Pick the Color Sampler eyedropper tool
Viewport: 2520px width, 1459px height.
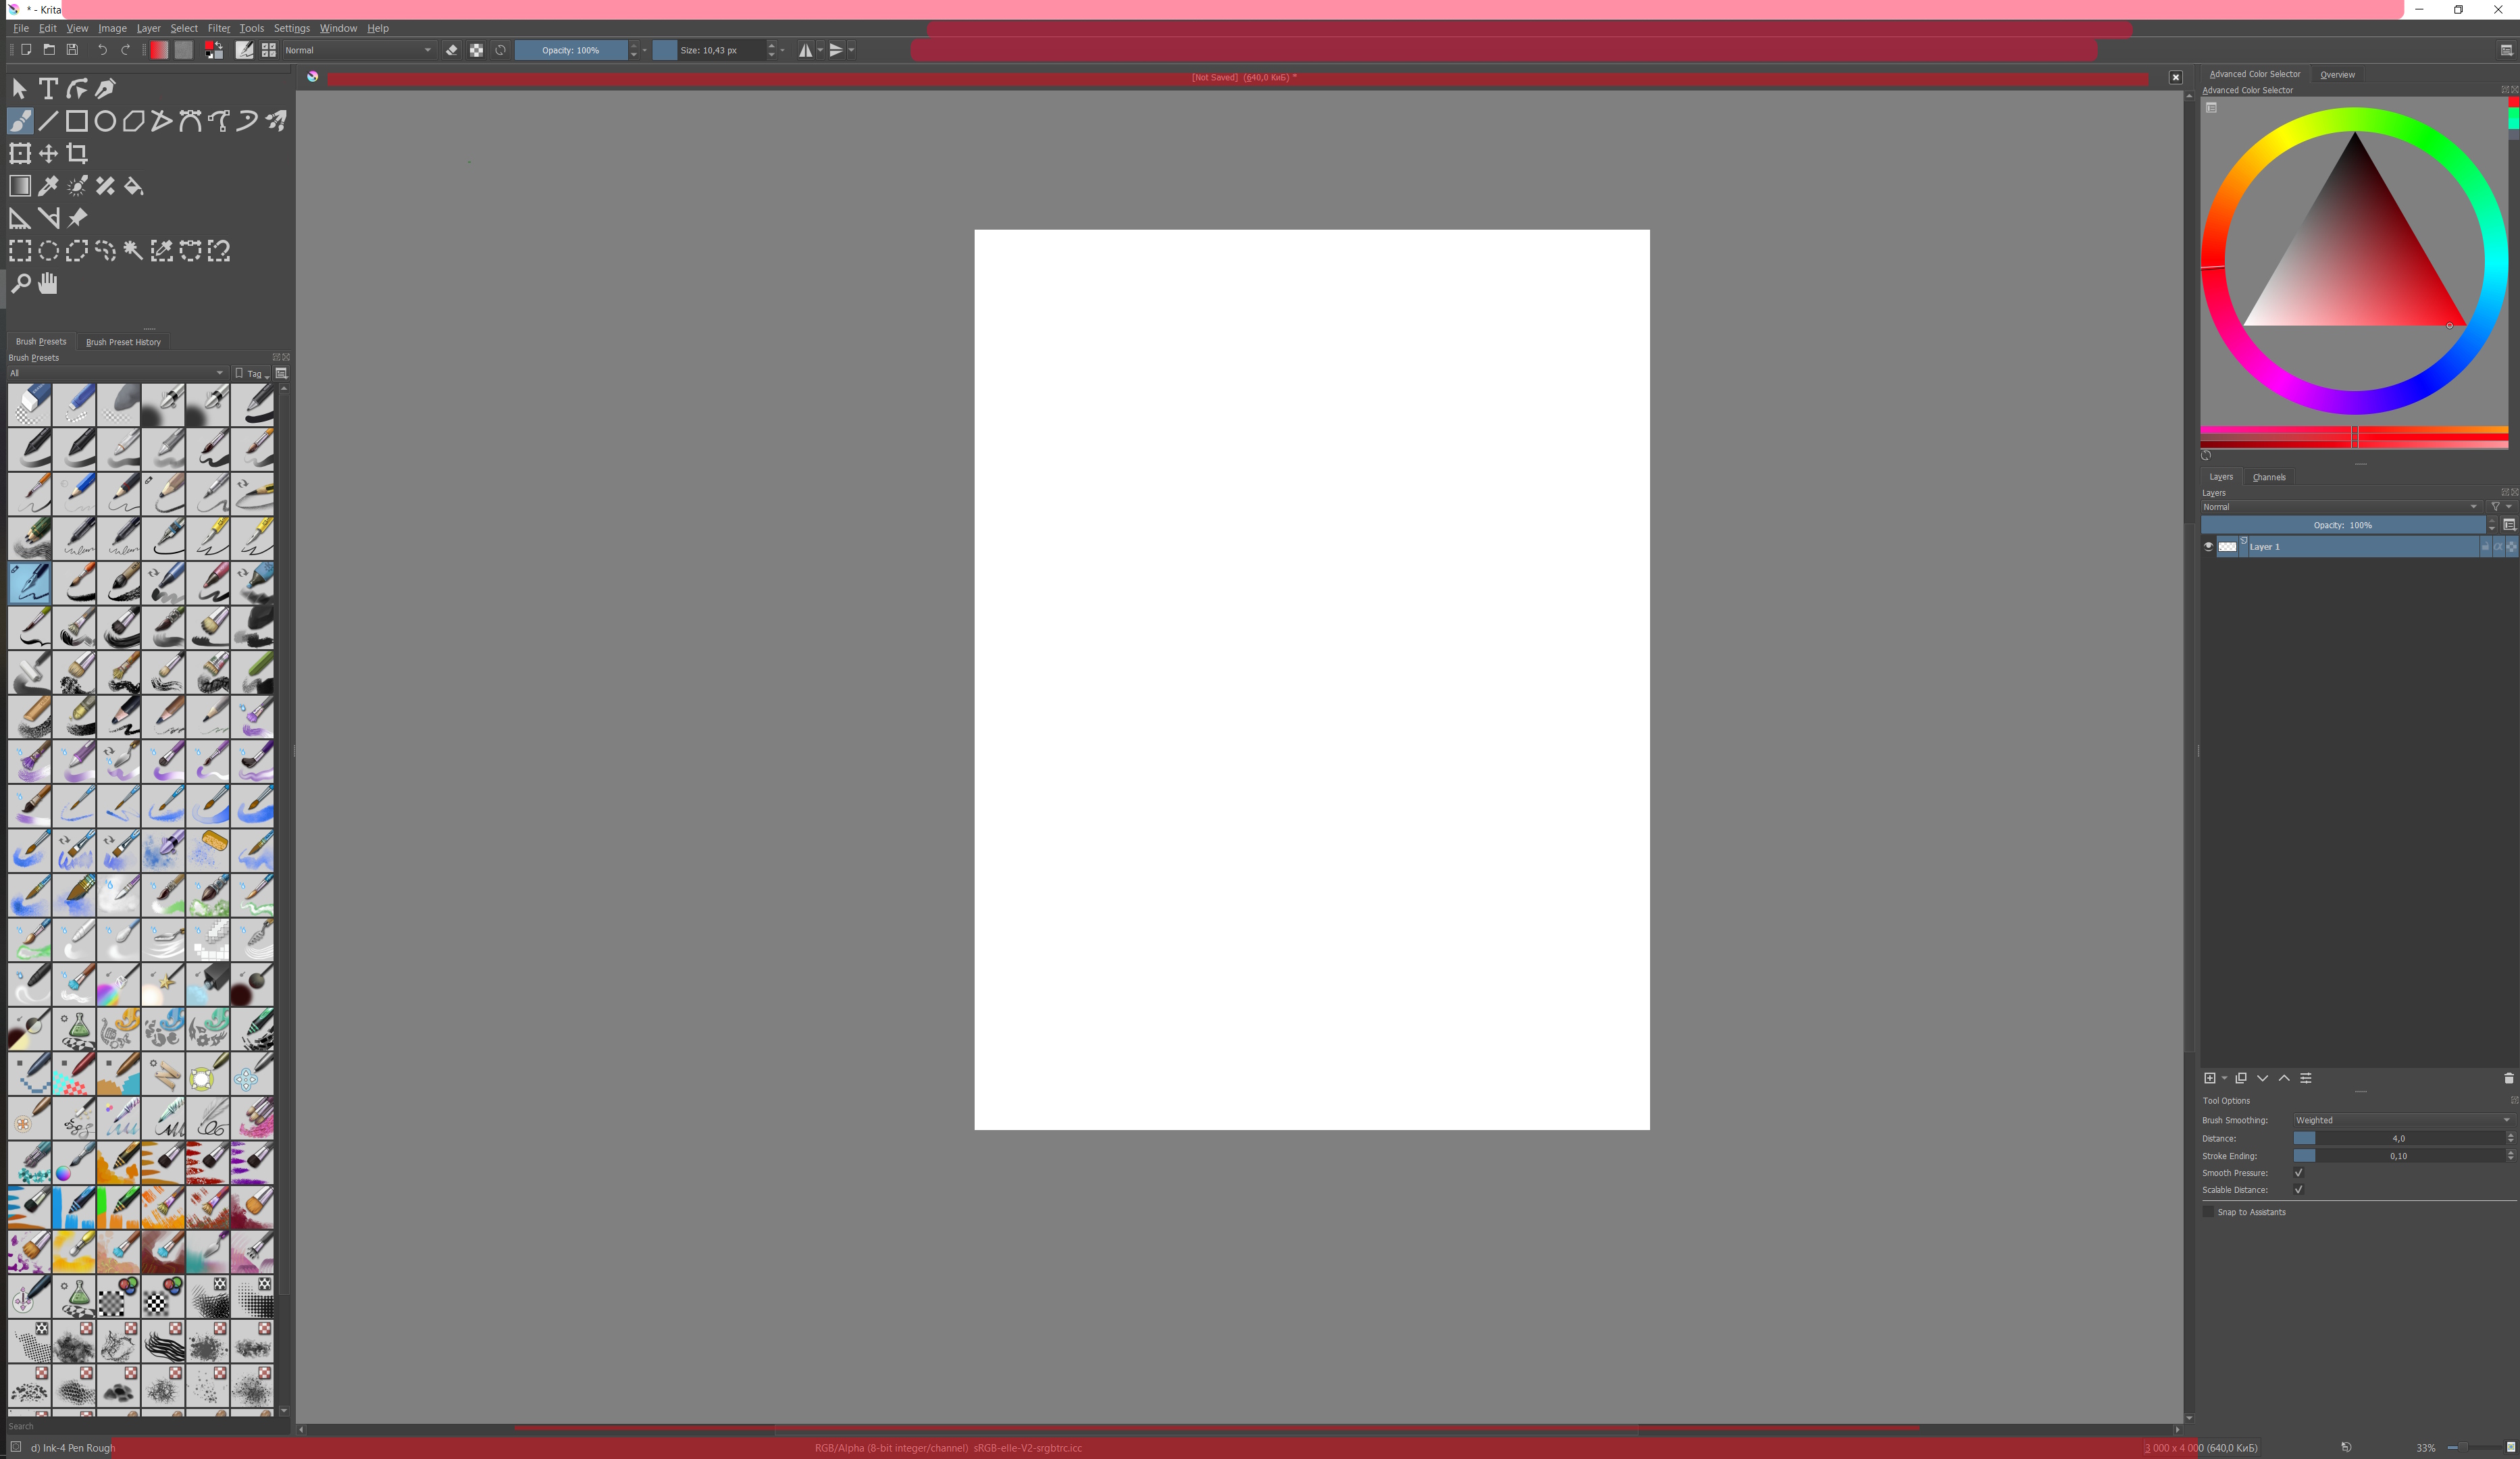tap(48, 186)
